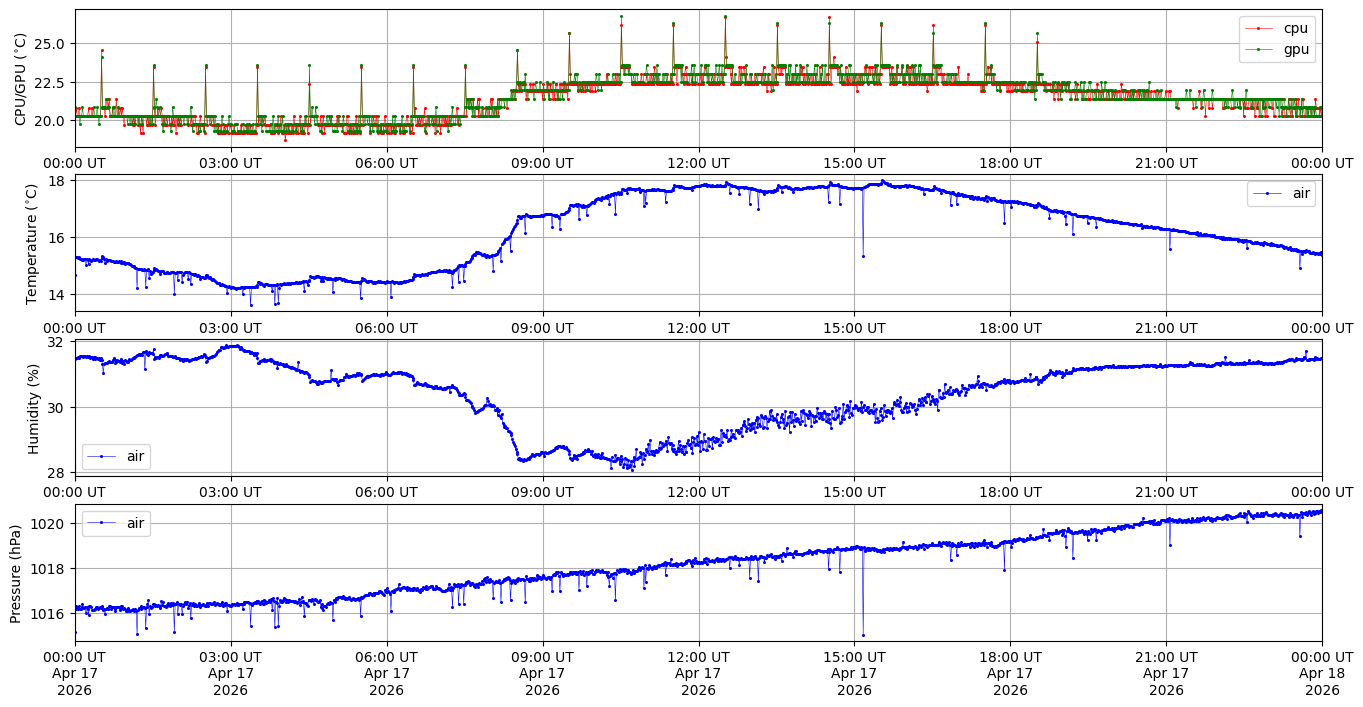
Task: Click the CPU/GPU (°C) y-axis label
Action: click(20, 79)
